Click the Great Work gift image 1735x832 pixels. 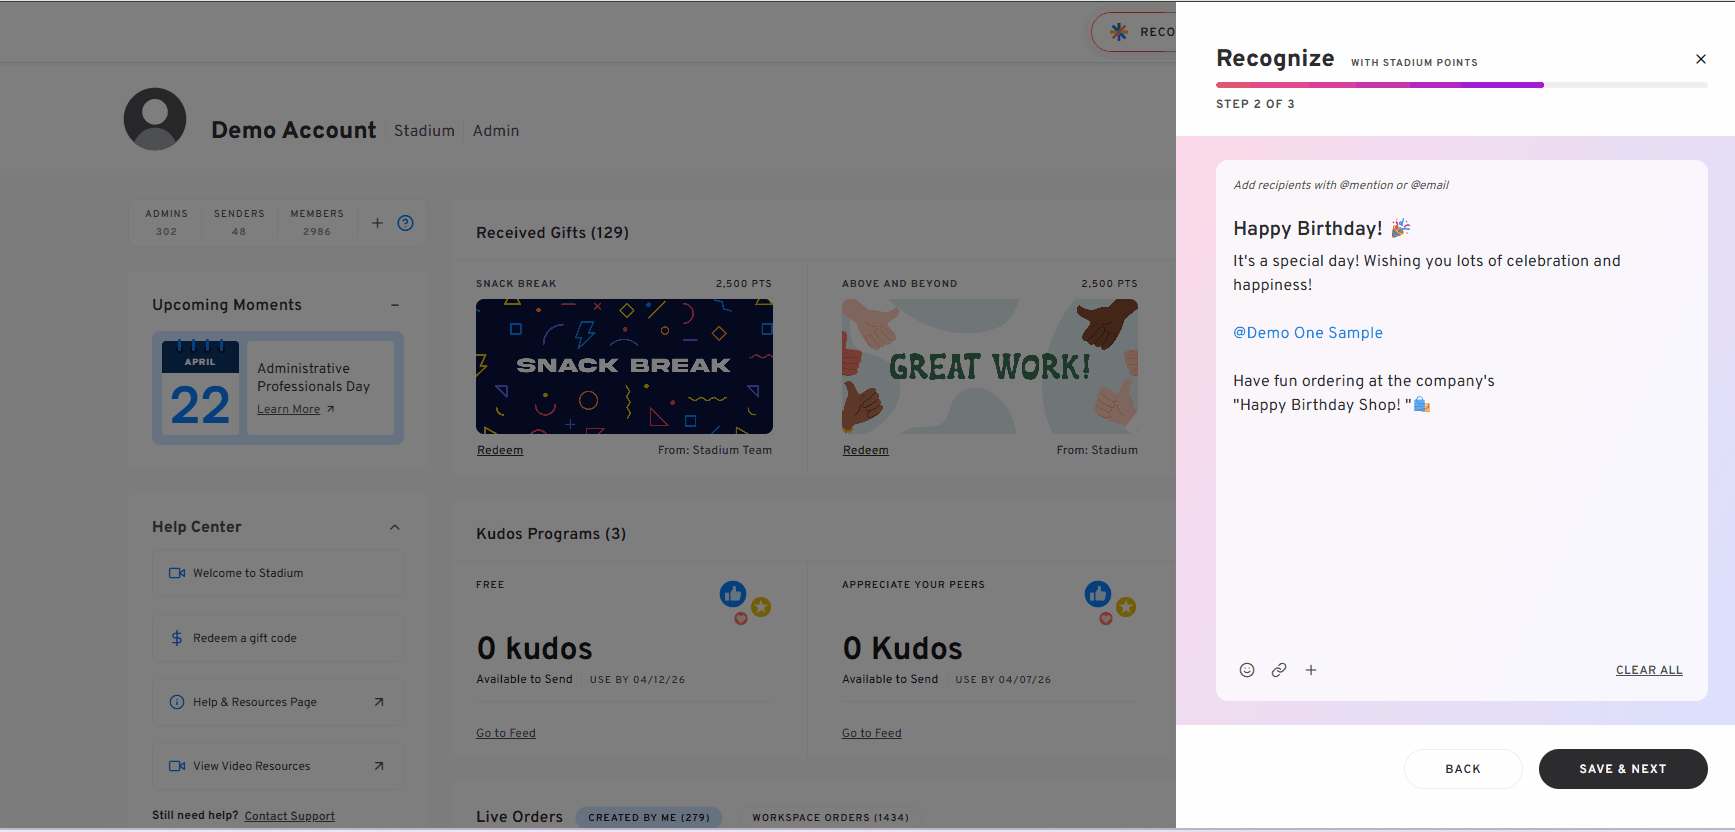pyautogui.click(x=990, y=366)
